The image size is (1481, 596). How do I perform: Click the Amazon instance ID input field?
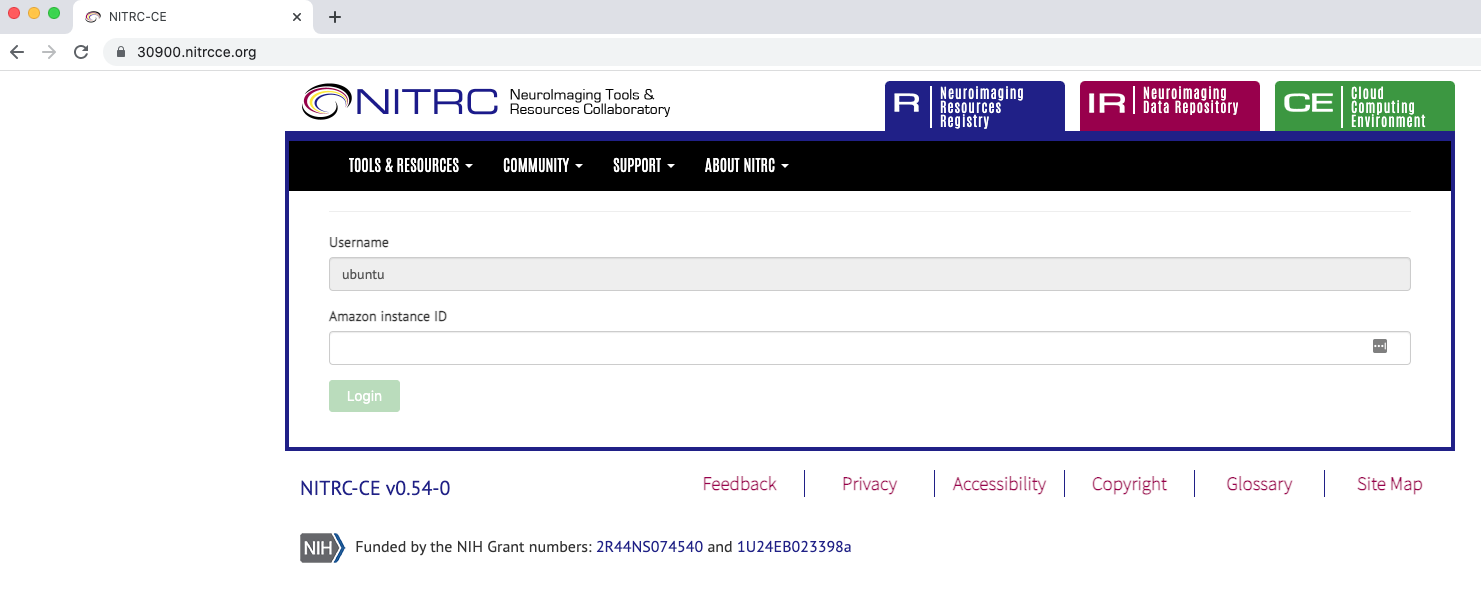[x=869, y=348]
